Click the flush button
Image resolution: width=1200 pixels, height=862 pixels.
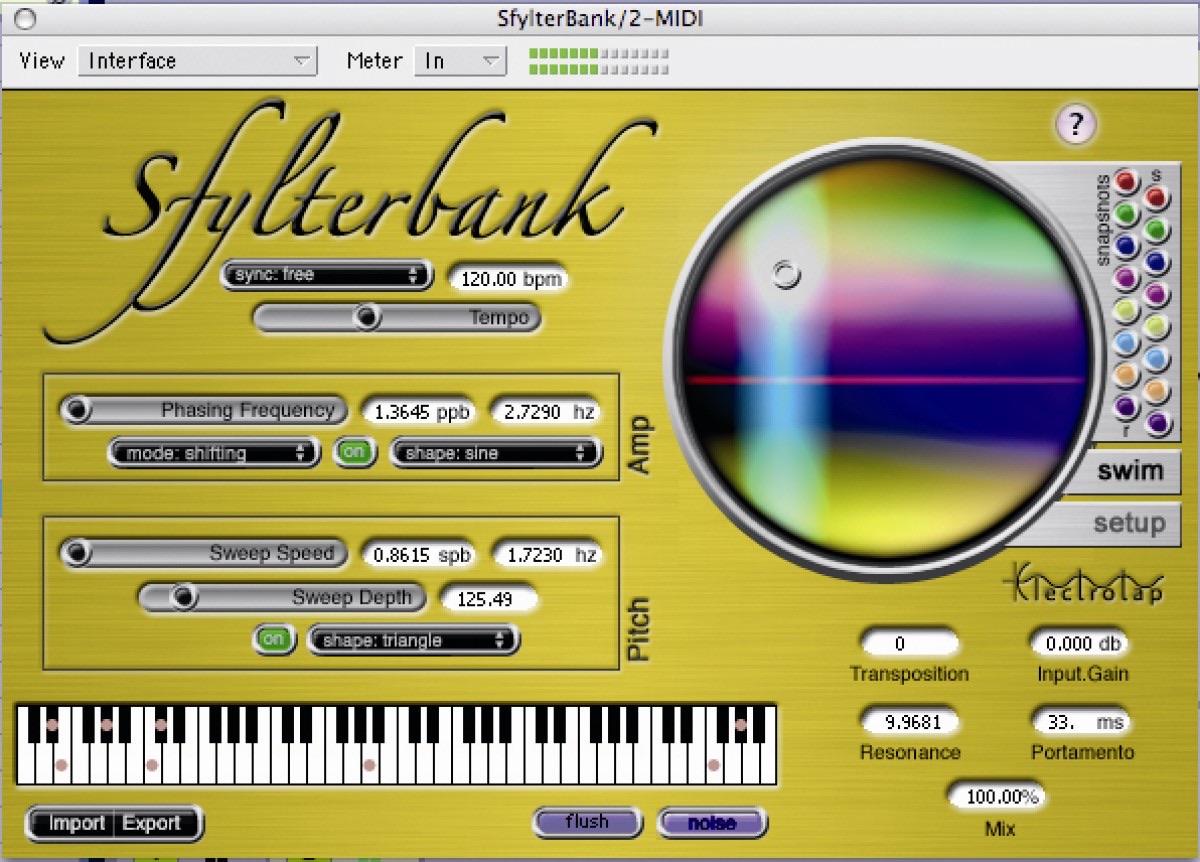[x=587, y=822]
